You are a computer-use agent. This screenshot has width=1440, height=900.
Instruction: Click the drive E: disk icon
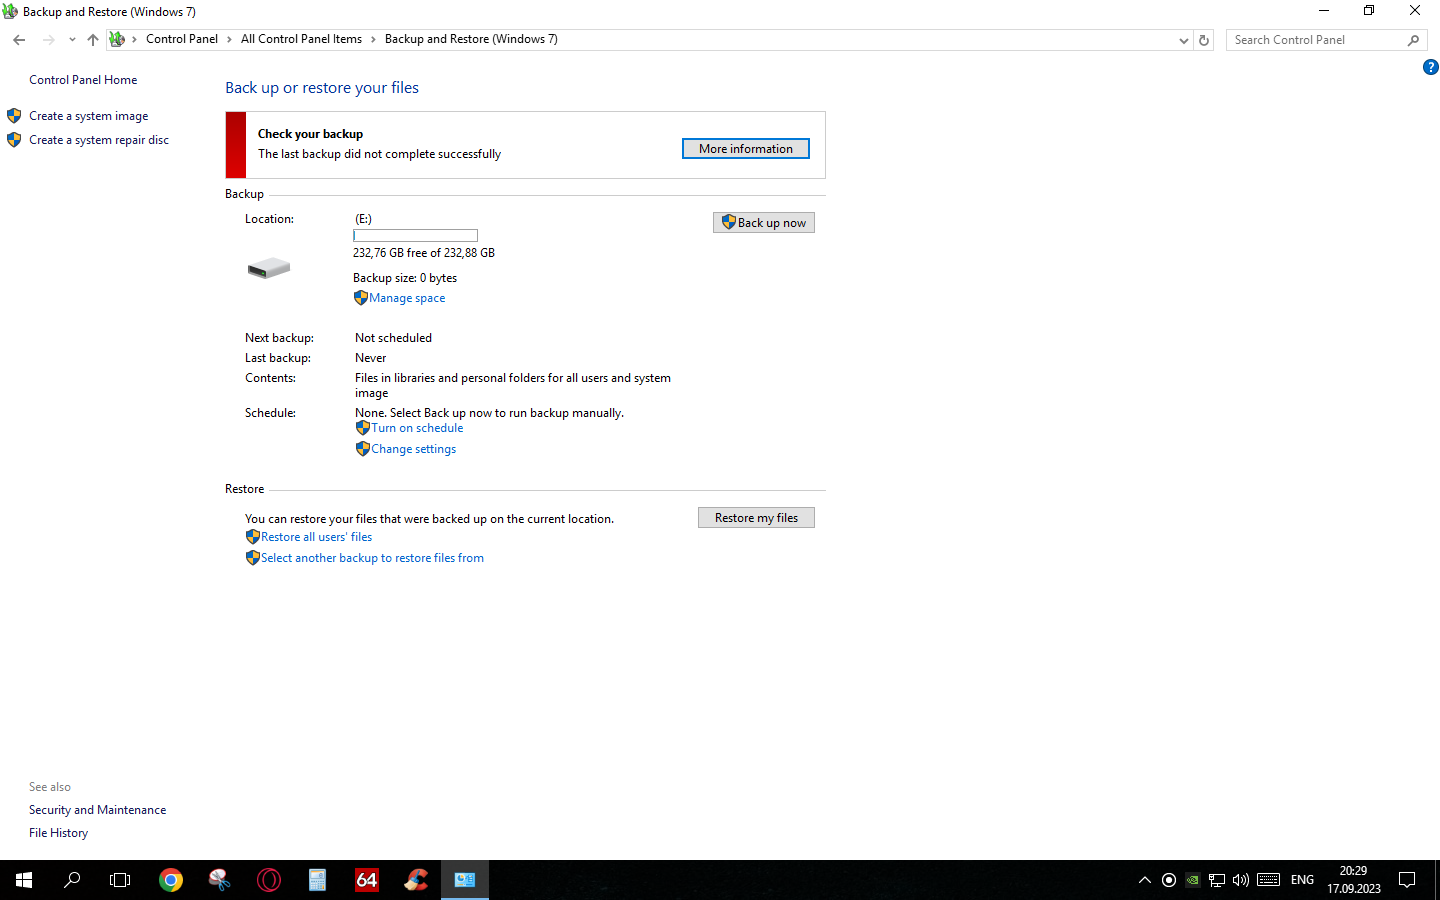(269, 268)
